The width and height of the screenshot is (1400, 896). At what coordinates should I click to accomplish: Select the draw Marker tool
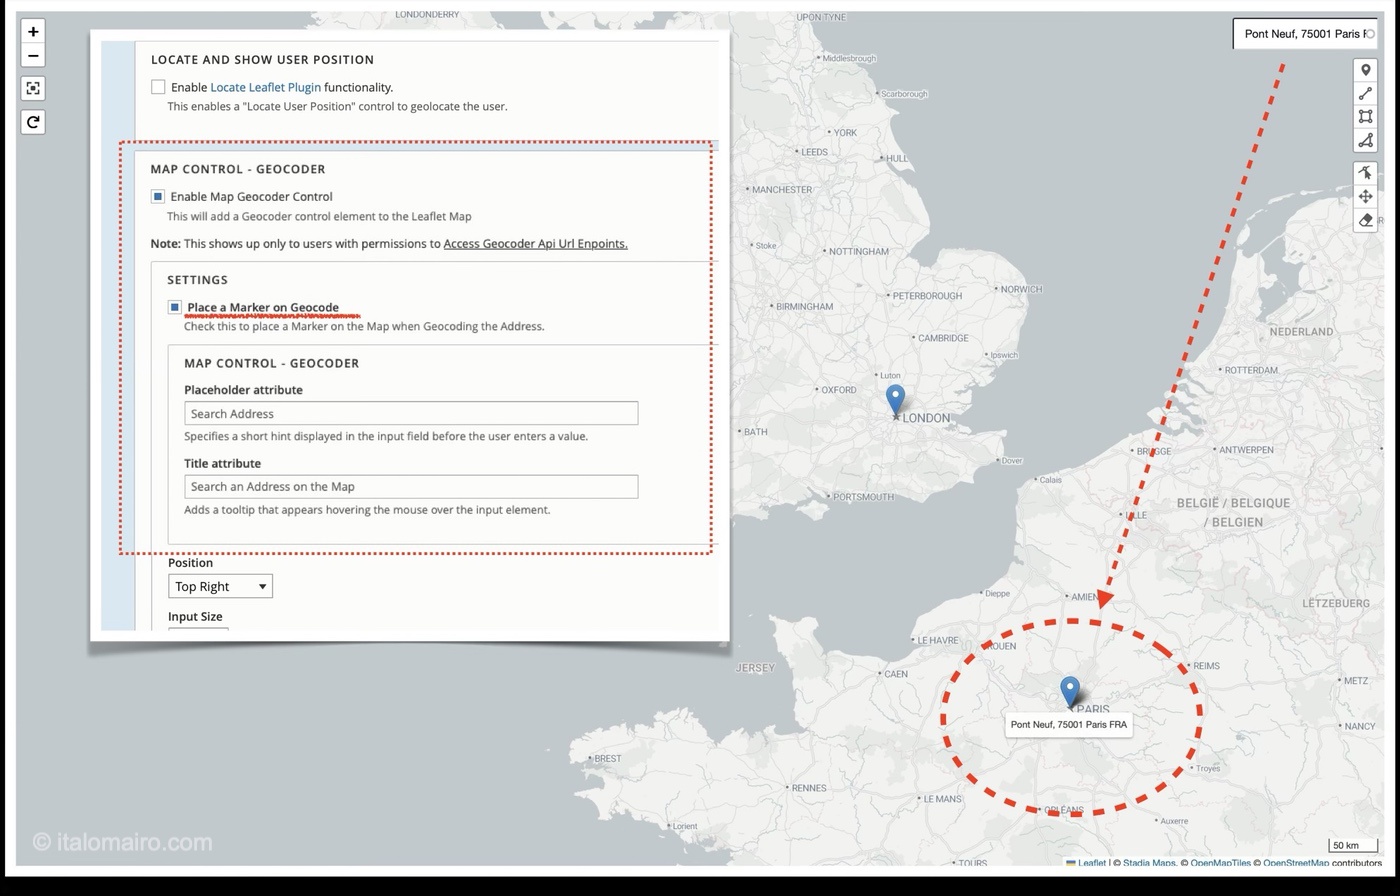coord(1365,69)
